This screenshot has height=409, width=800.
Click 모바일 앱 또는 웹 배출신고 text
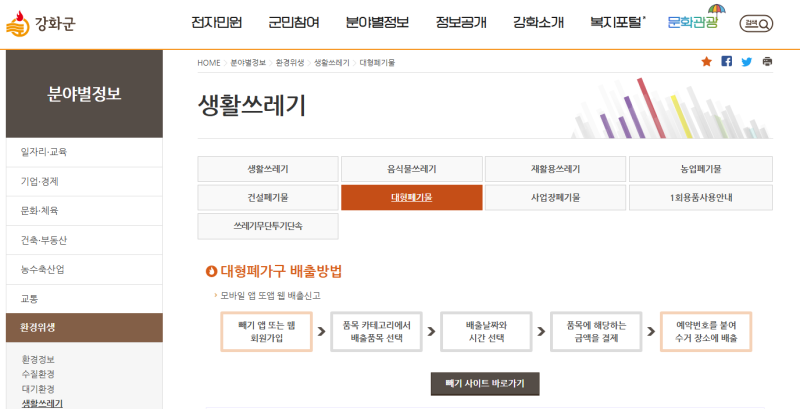click(270, 296)
